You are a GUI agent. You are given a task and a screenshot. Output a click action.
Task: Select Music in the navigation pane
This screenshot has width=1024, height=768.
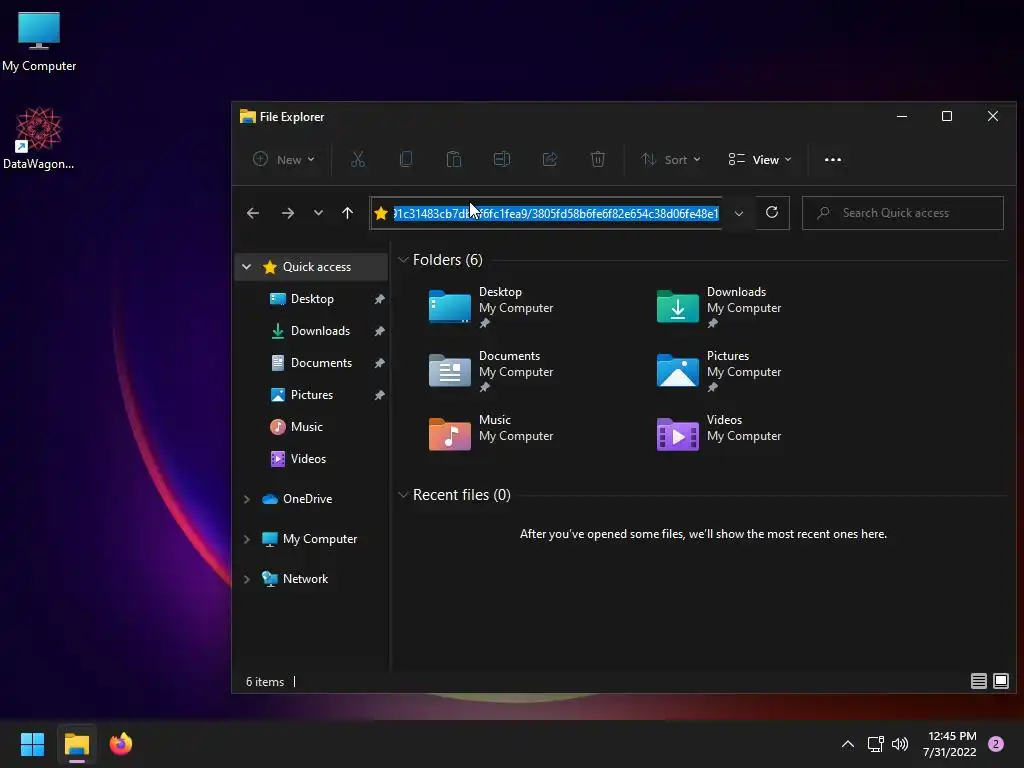pyautogui.click(x=306, y=426)
